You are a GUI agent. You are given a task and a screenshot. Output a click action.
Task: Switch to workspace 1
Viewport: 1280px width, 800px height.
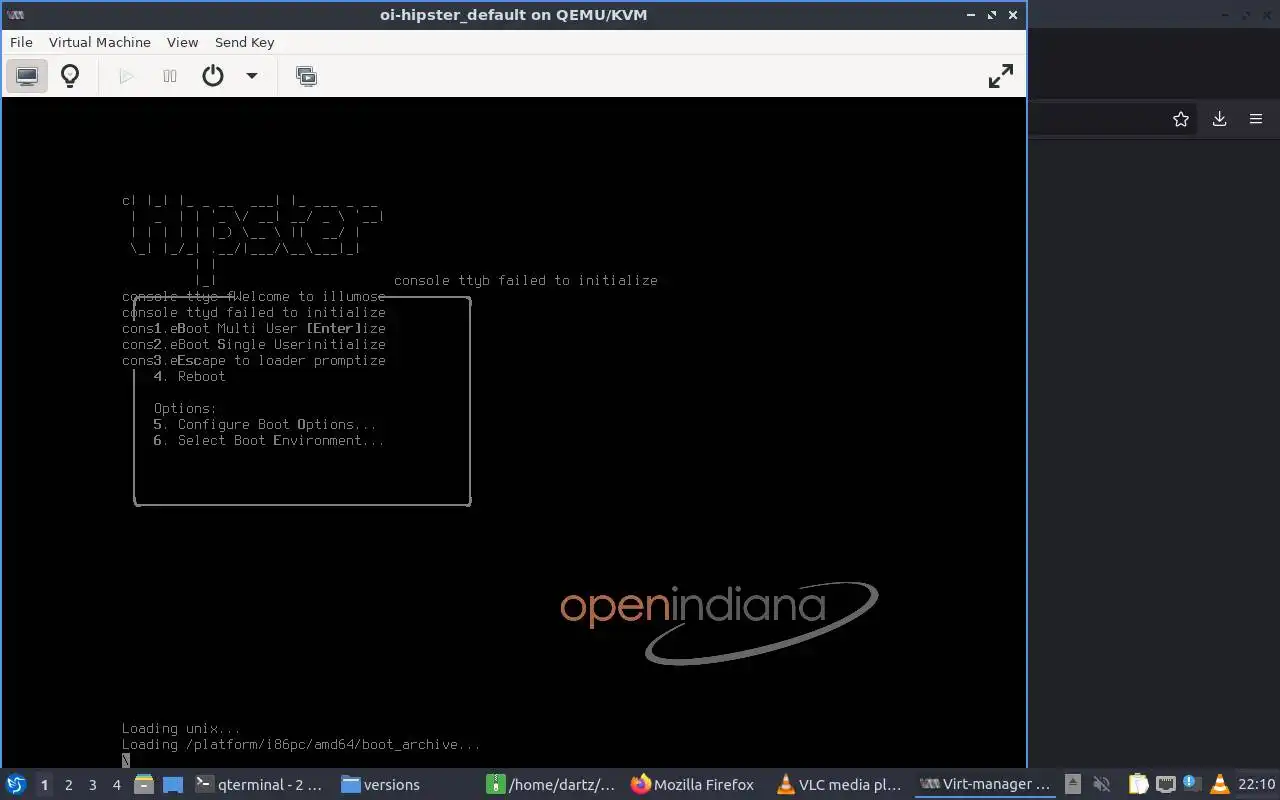(44, 785)
